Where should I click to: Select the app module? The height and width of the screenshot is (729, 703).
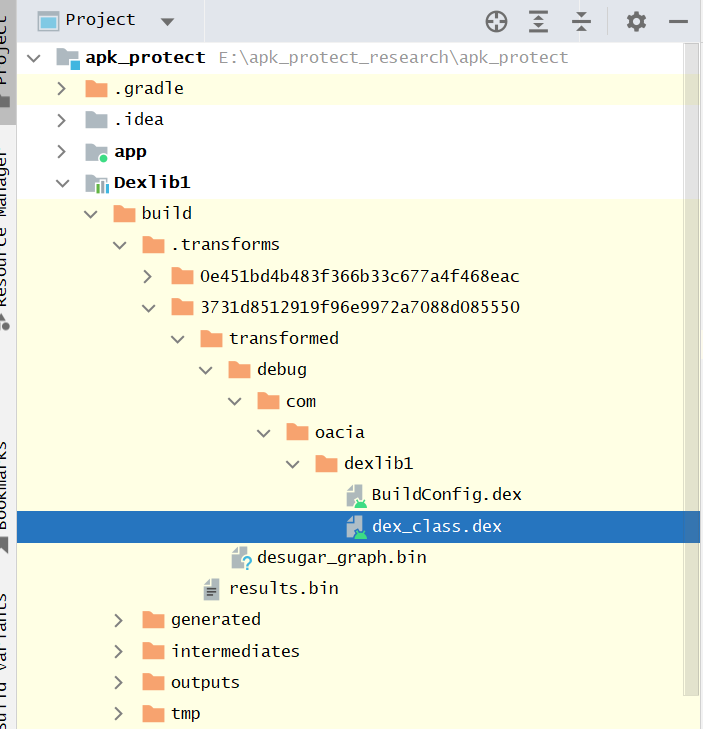pos(130,152)
